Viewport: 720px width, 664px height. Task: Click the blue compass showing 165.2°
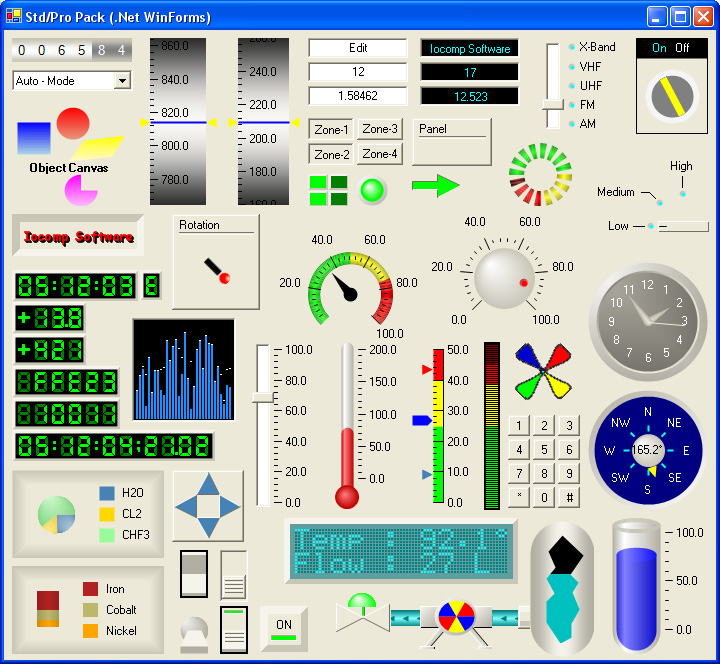tap(647, 450)
